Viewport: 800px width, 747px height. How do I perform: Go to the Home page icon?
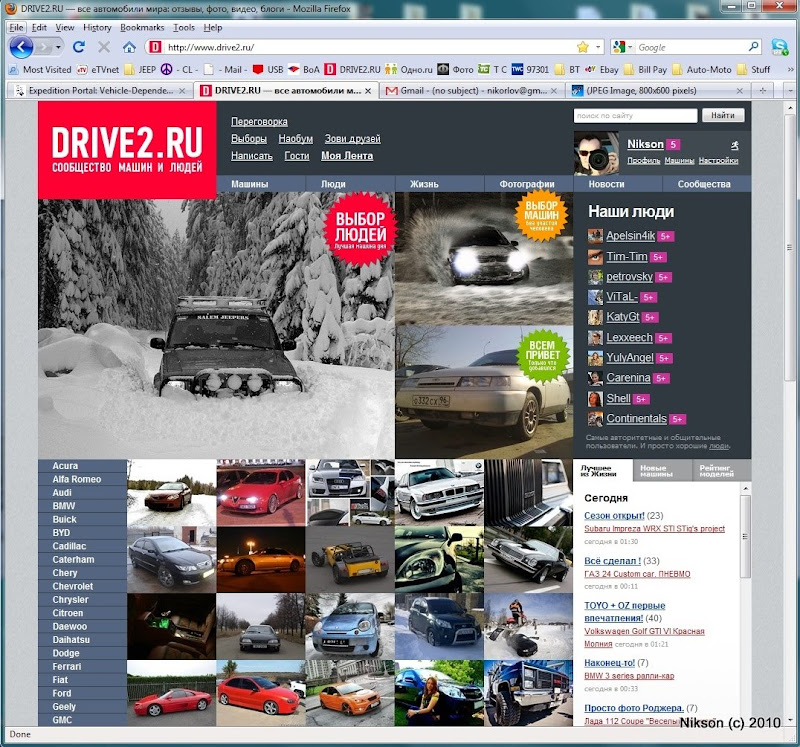click(129, 47)
